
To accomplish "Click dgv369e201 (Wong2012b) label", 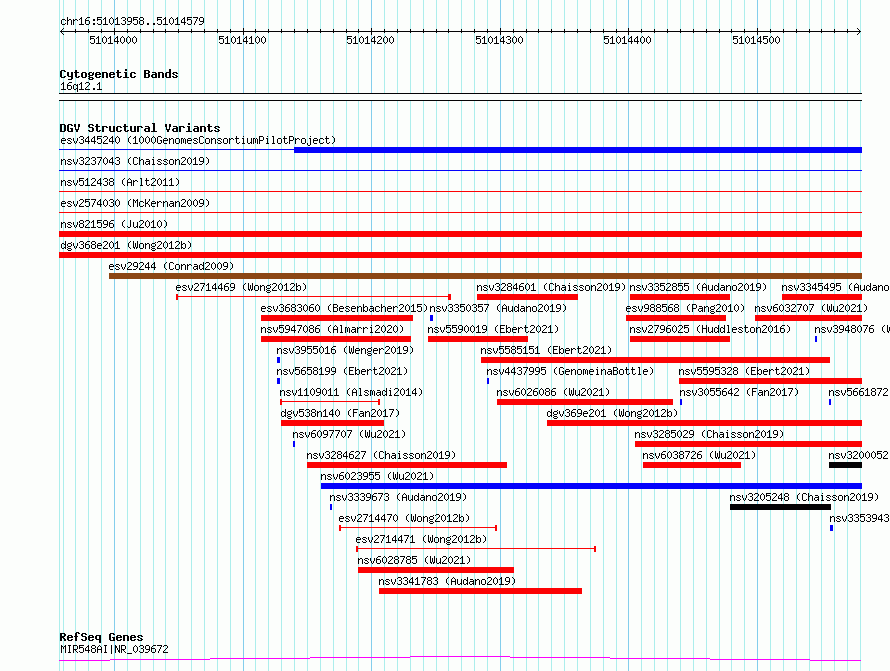I will (612, 413).
